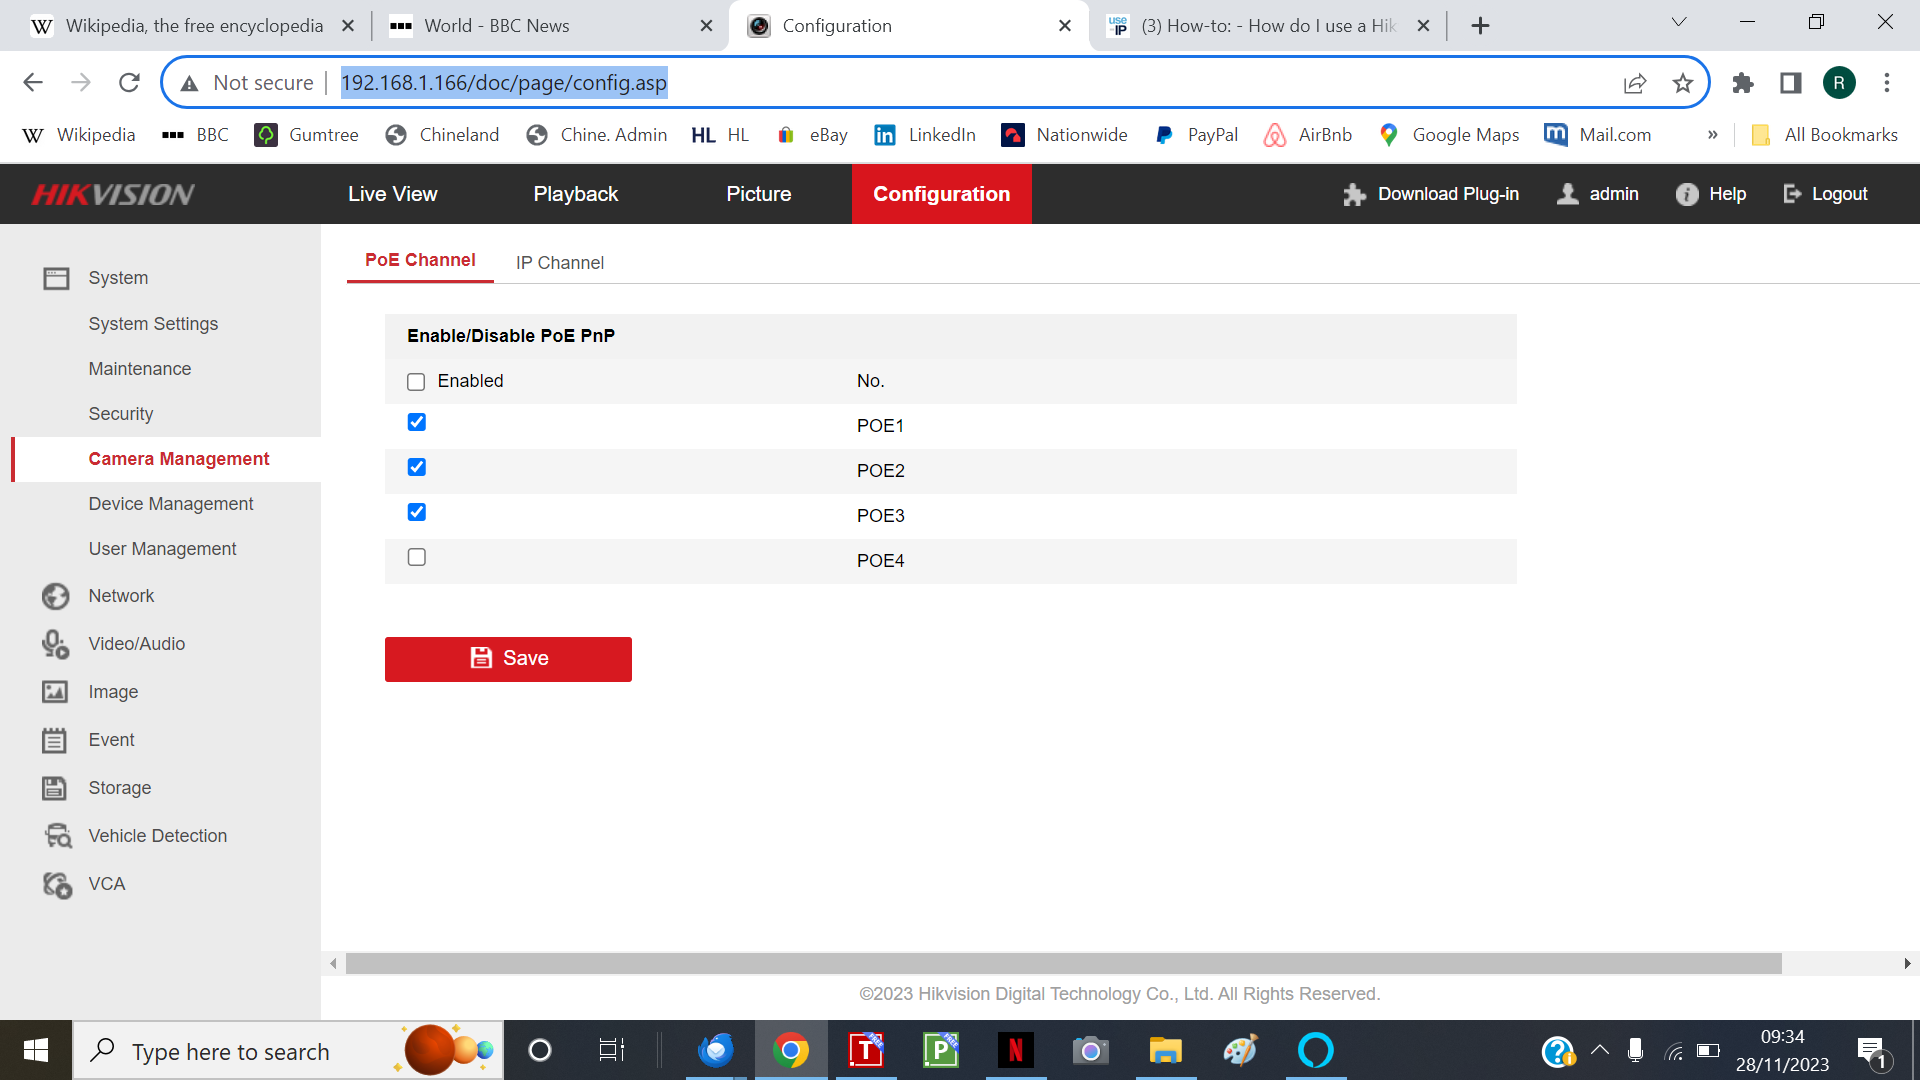Open the Chrome tab search dropdown
This screenshot has height=1080, width=1920.
coord(1679,23)
